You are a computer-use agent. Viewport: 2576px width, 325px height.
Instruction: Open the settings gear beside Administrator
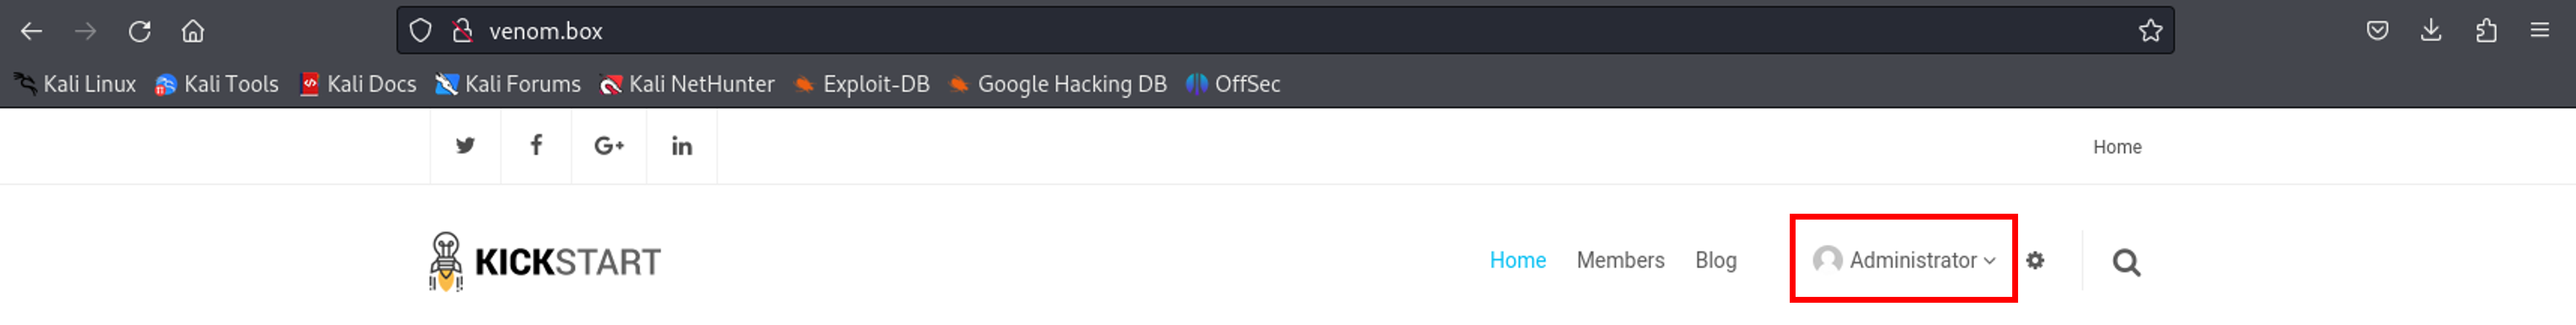tap(2035, 260)
